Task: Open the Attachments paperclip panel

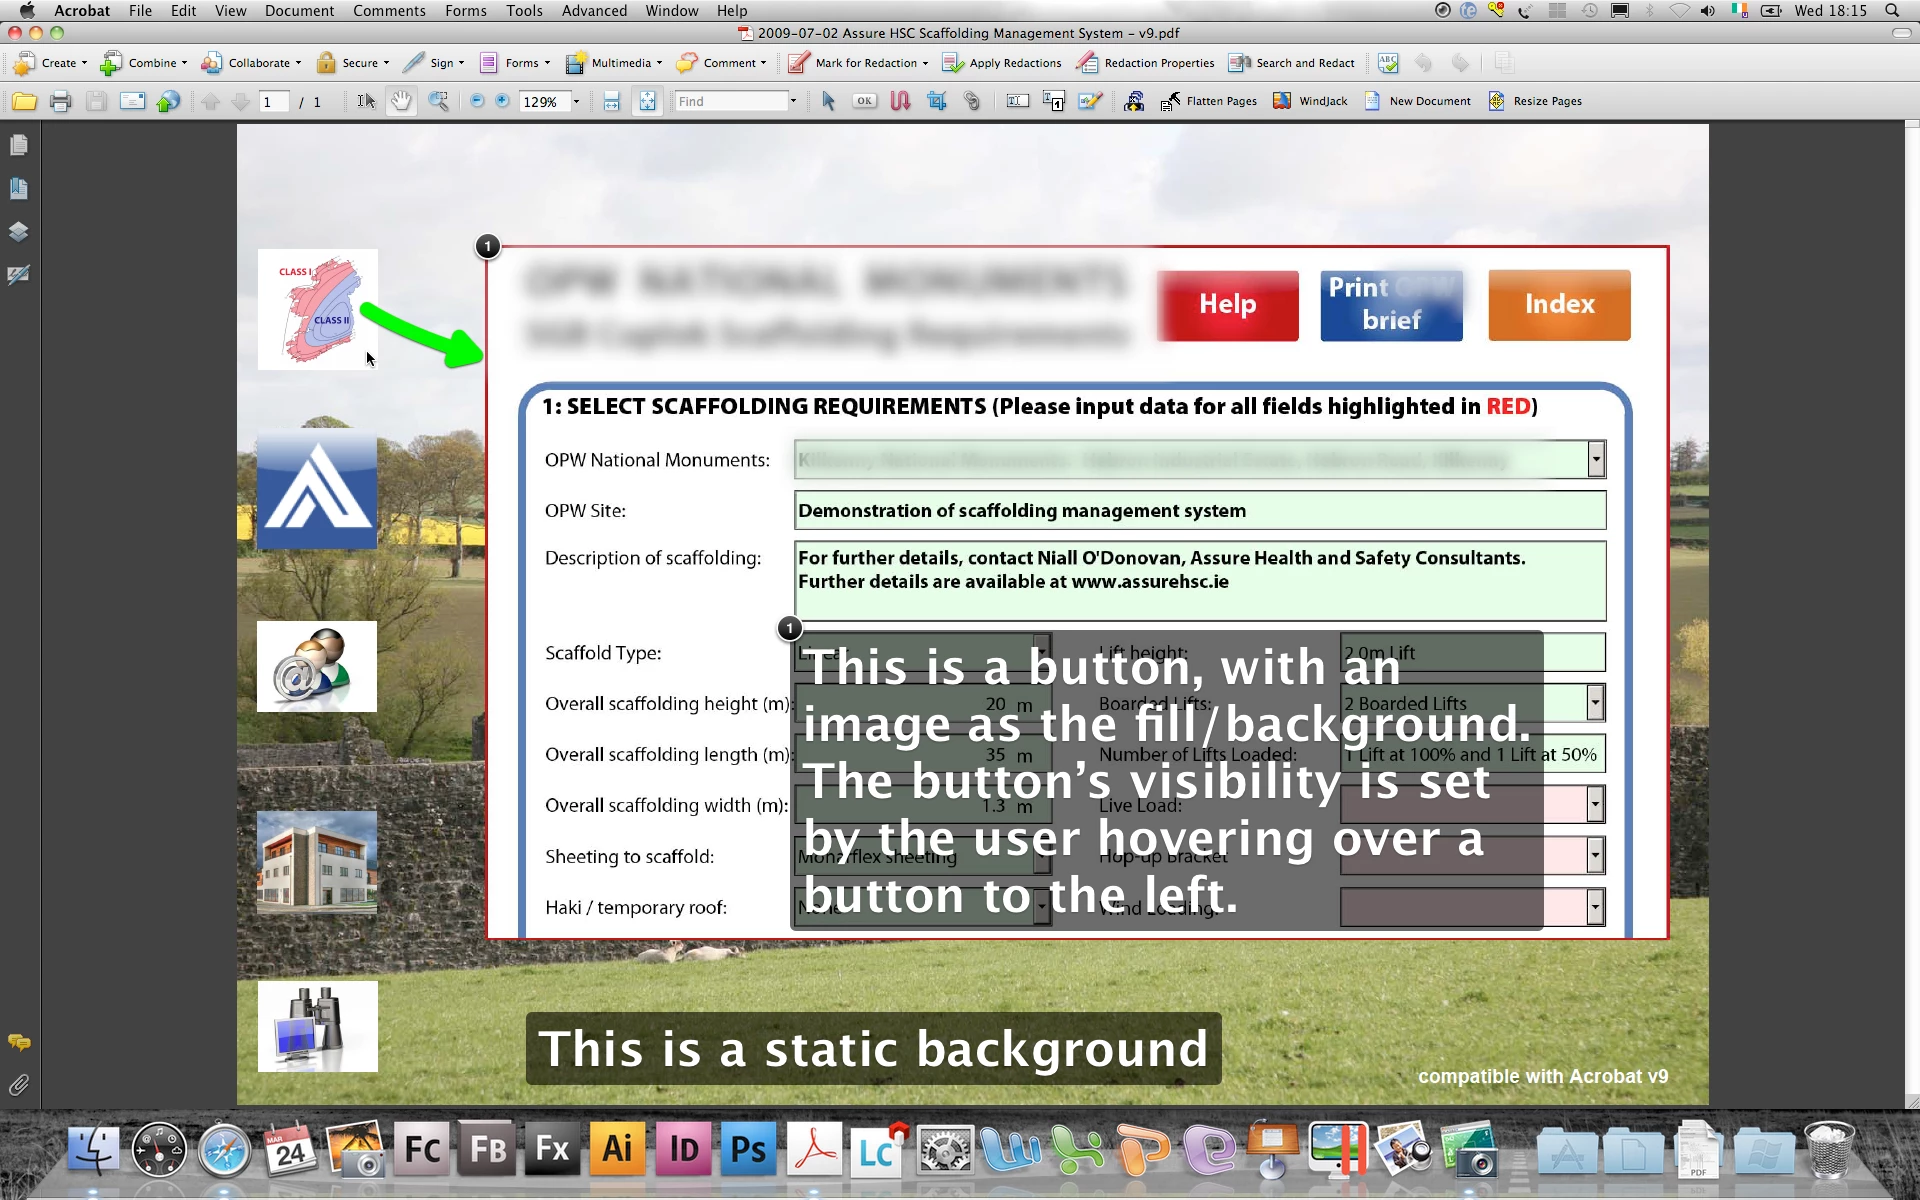Action: pos(18,1085)
